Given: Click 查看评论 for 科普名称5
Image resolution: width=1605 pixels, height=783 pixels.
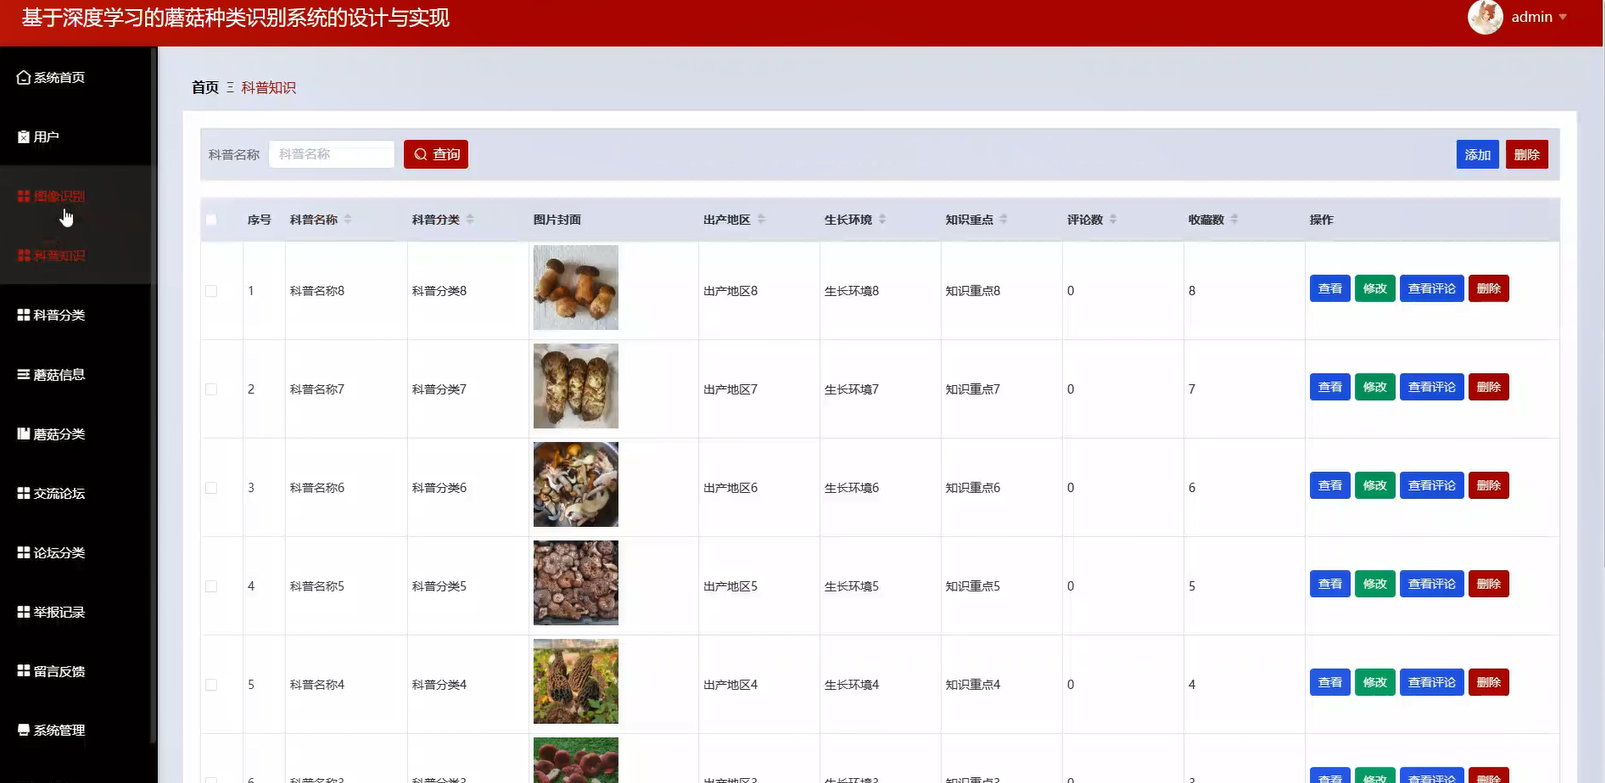Looking at the screenshot, I should [x=1432, y=584].
